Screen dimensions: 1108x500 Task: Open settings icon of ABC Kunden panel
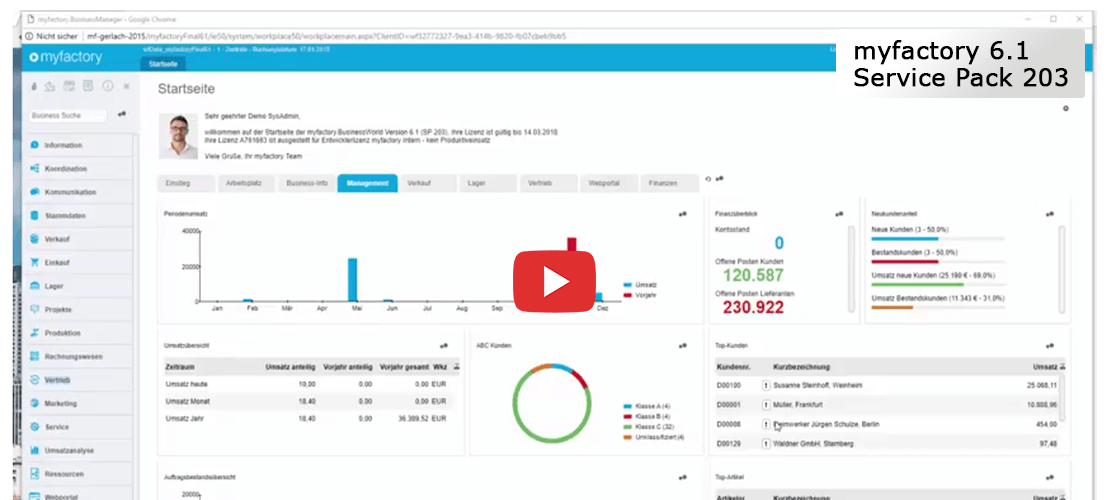pyautogui.click(x=683, y=346)
